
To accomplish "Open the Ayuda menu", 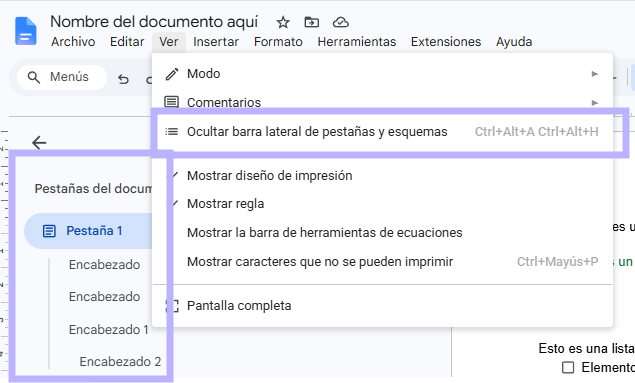I will click(x=514, y=42).
